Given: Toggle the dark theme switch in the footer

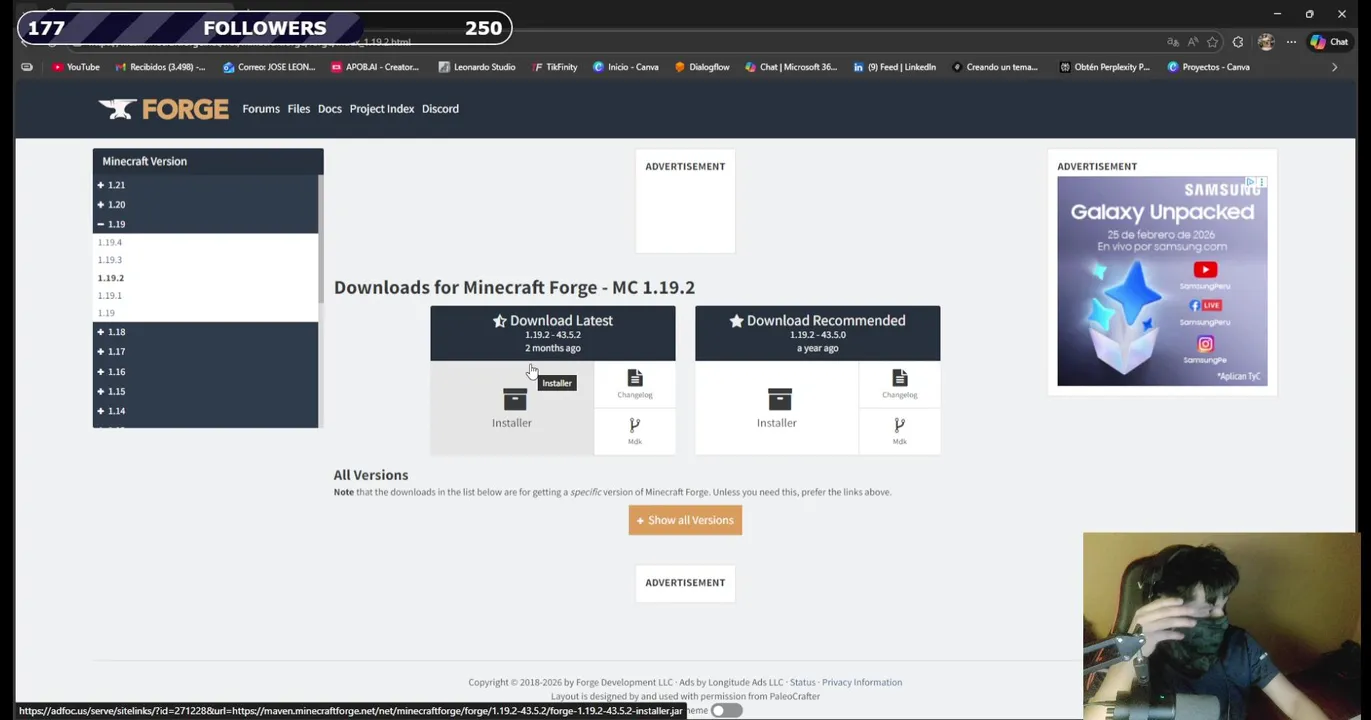Looking at the screenshot, I should coord(727,710).
